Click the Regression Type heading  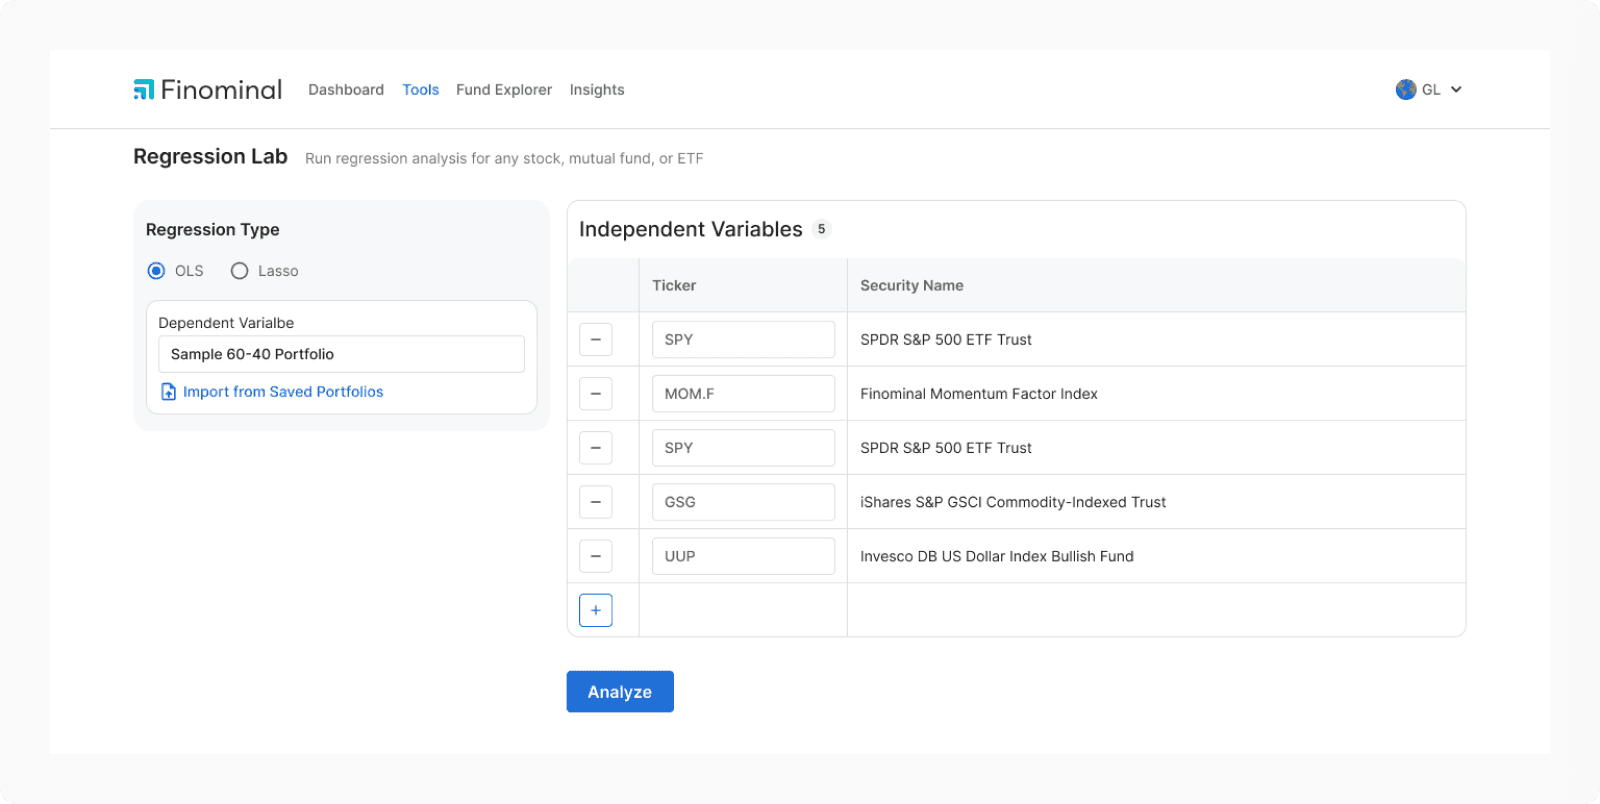tap(213, 230)
